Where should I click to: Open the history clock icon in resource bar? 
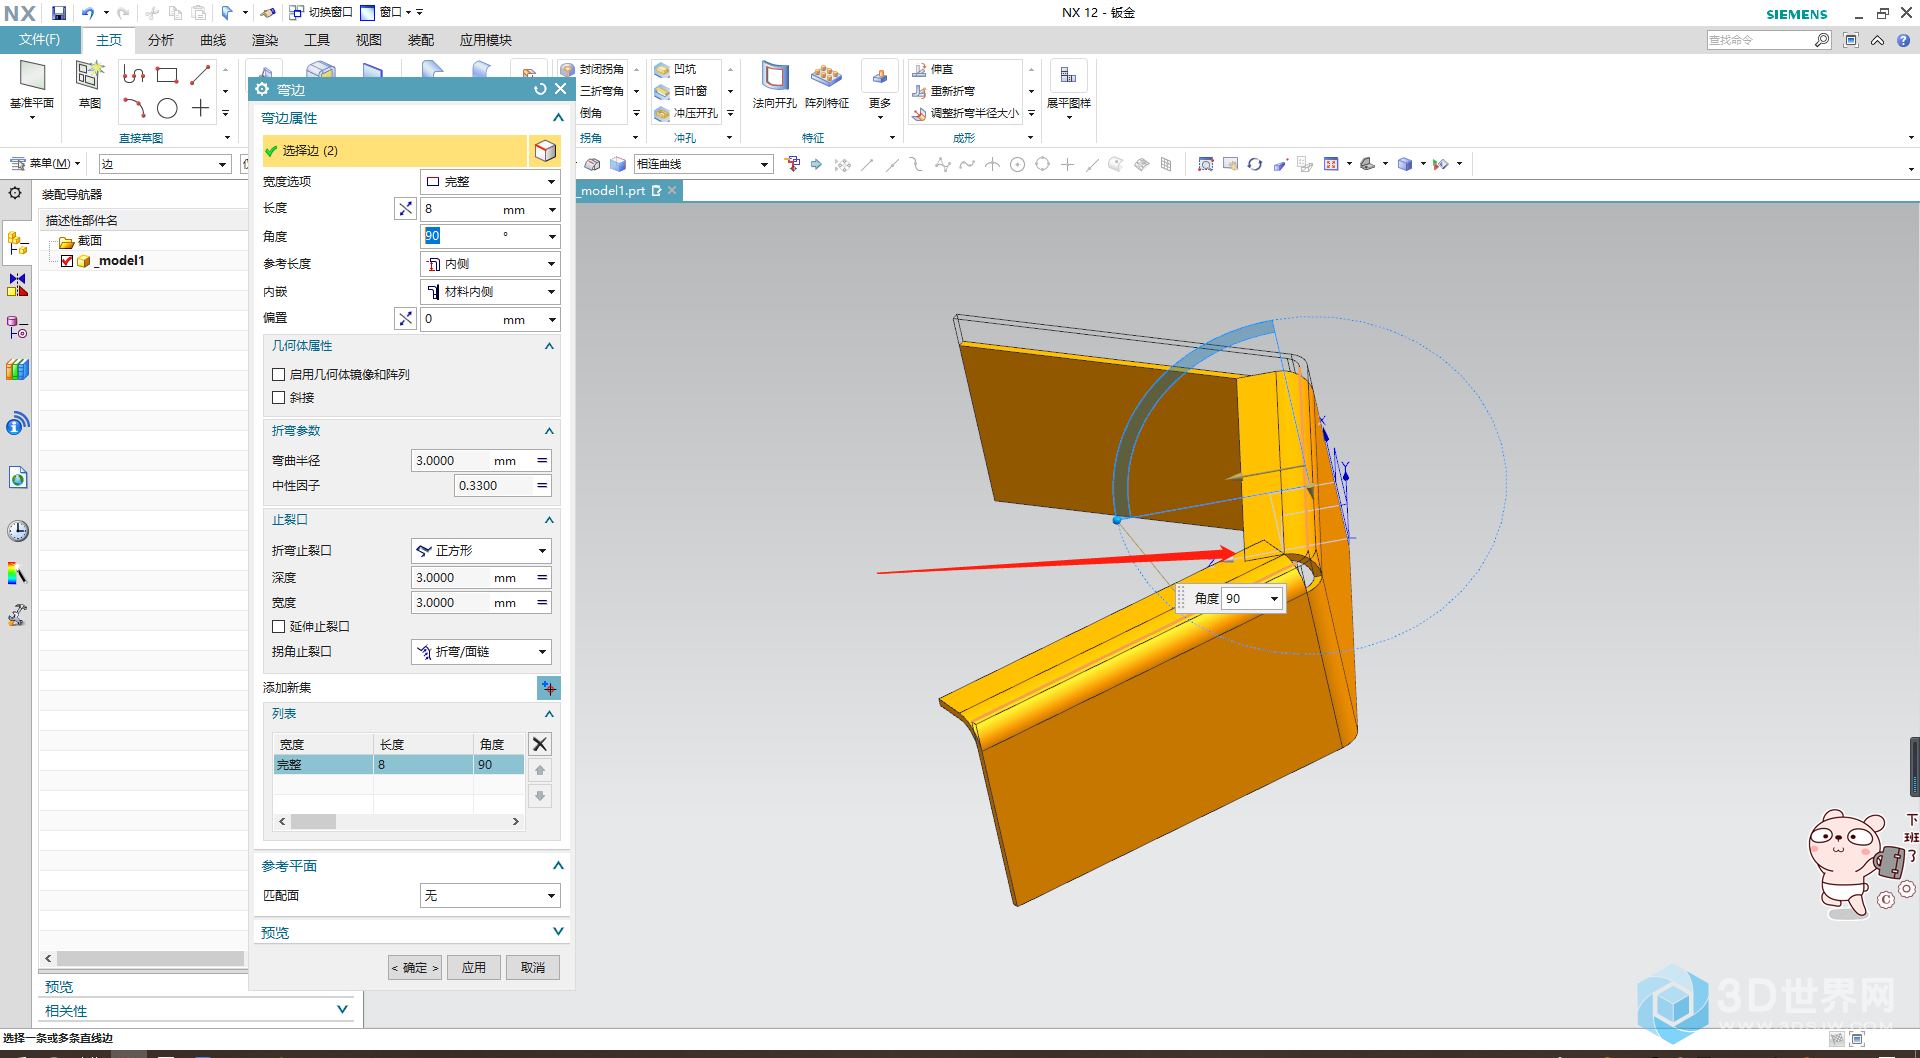[18, 531]
